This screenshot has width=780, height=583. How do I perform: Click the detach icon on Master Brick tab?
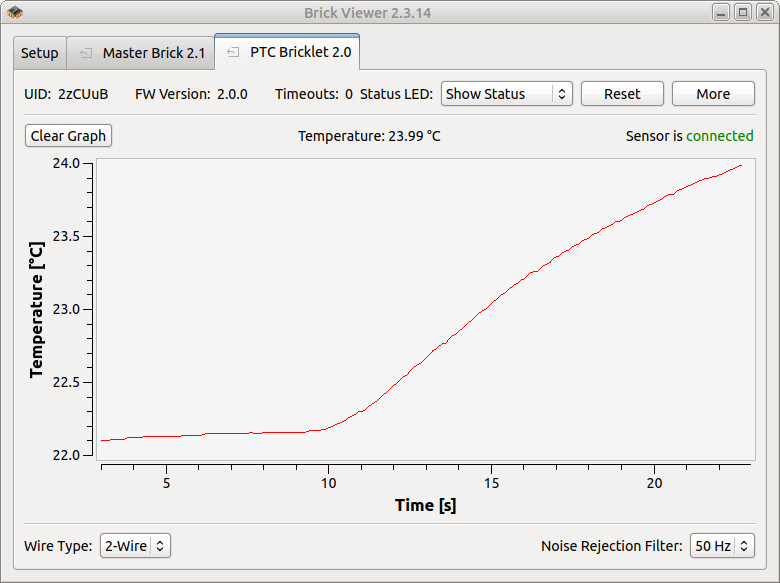click(85, 53)
